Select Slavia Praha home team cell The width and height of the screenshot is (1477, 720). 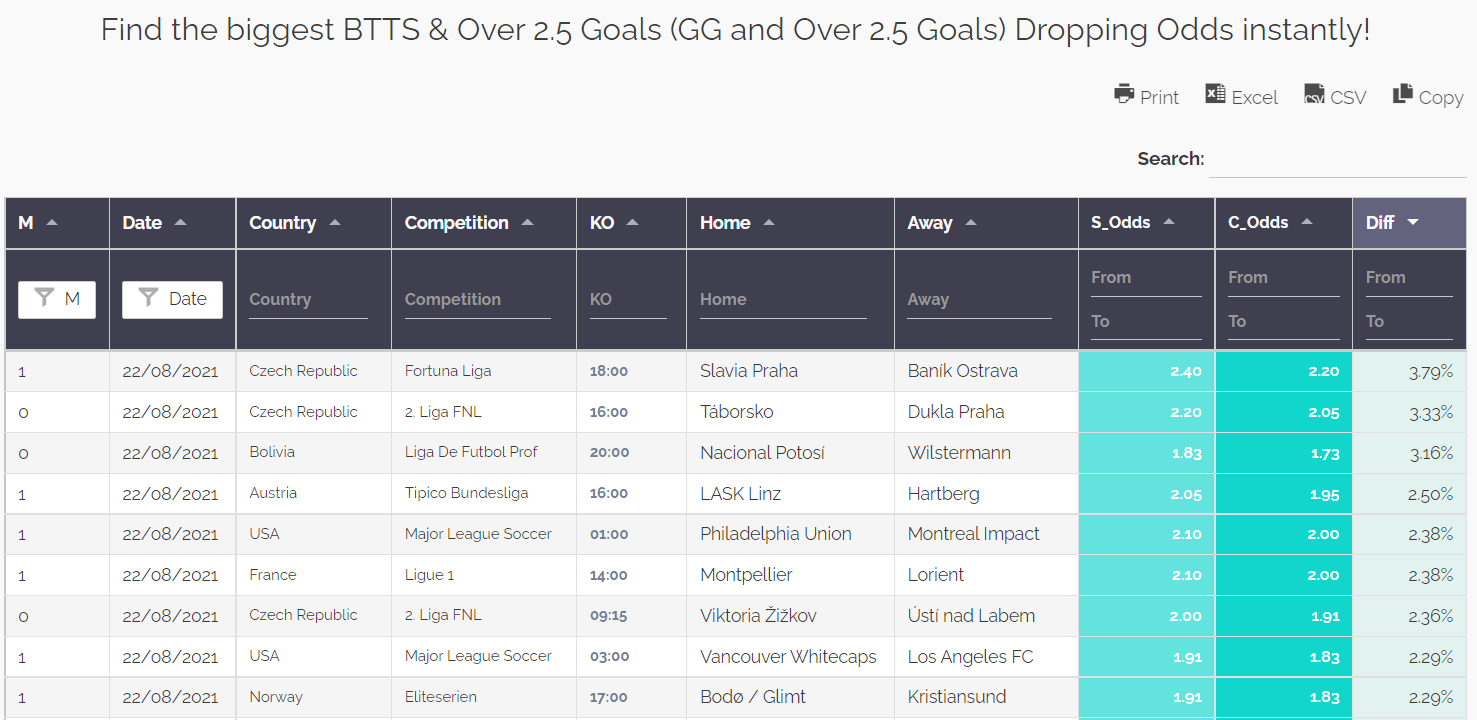click(791, 371)
